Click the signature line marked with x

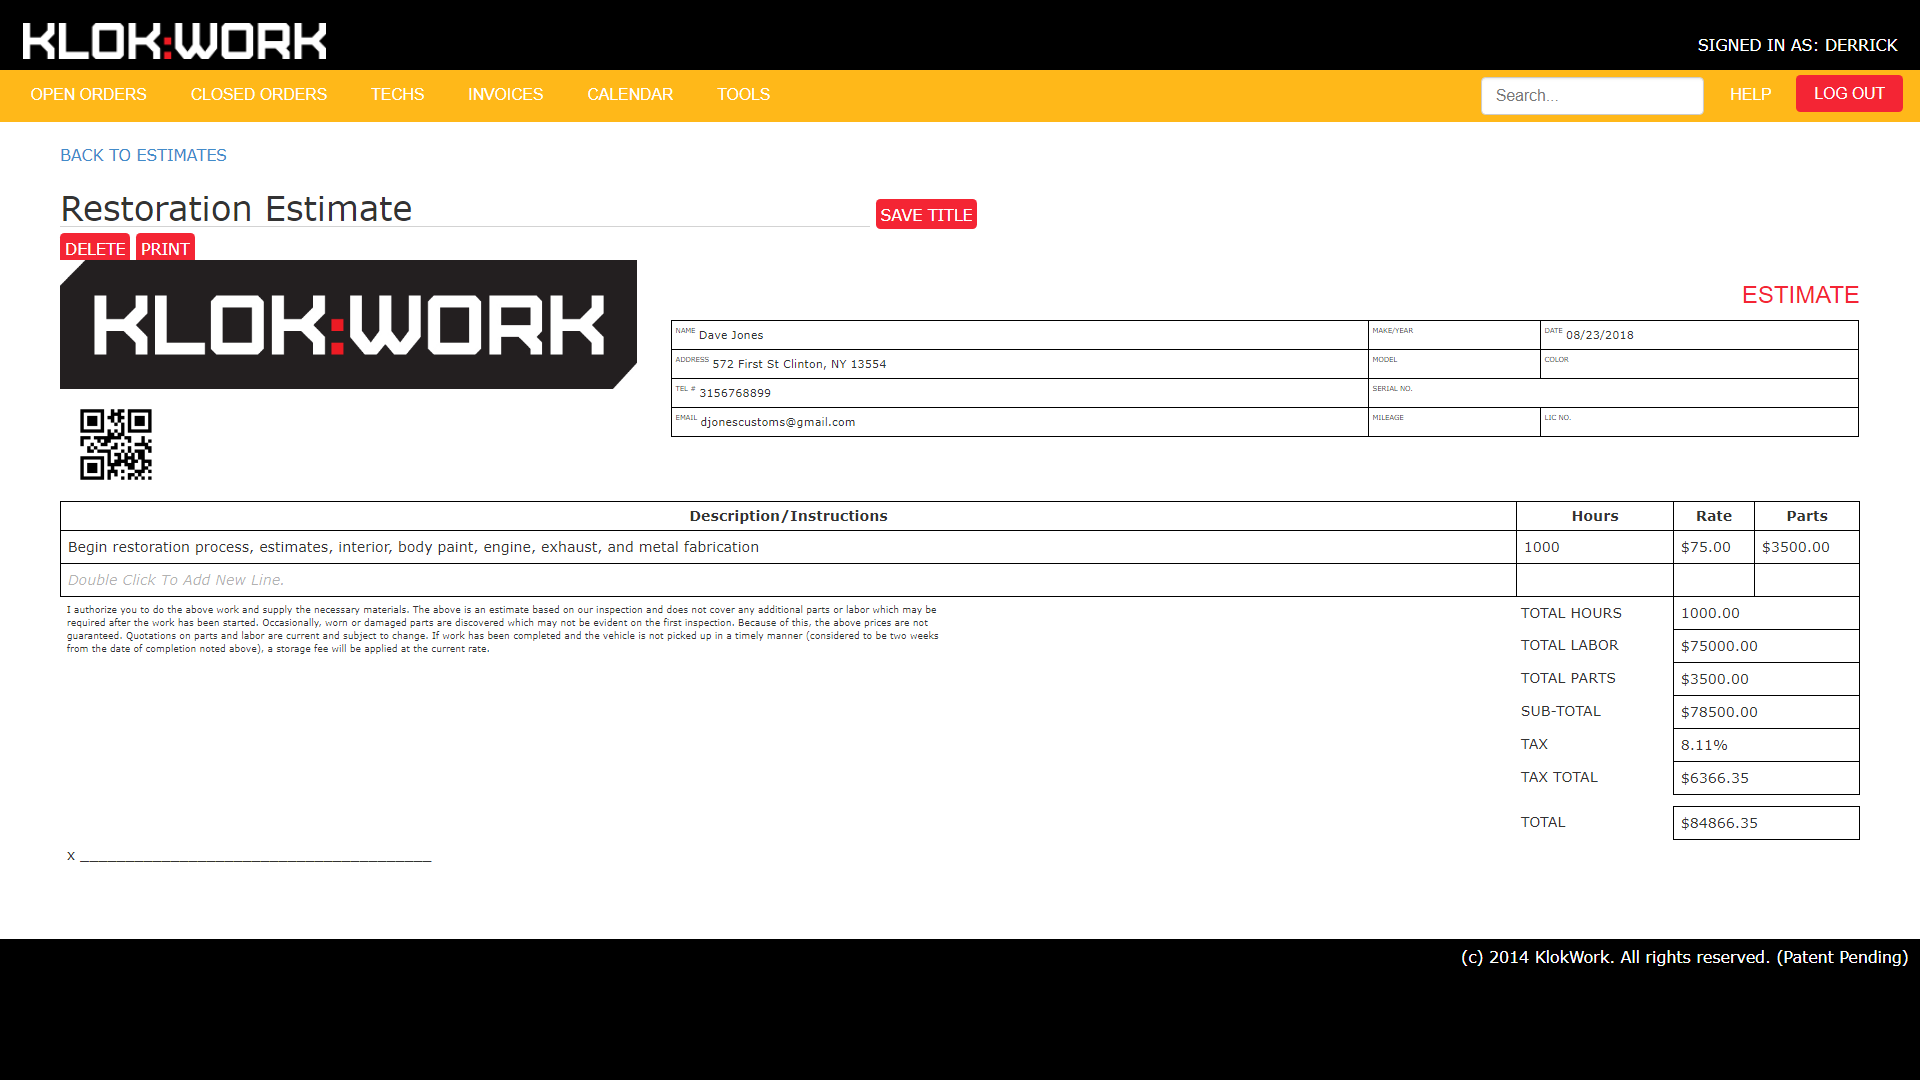(x=249, y=856)
